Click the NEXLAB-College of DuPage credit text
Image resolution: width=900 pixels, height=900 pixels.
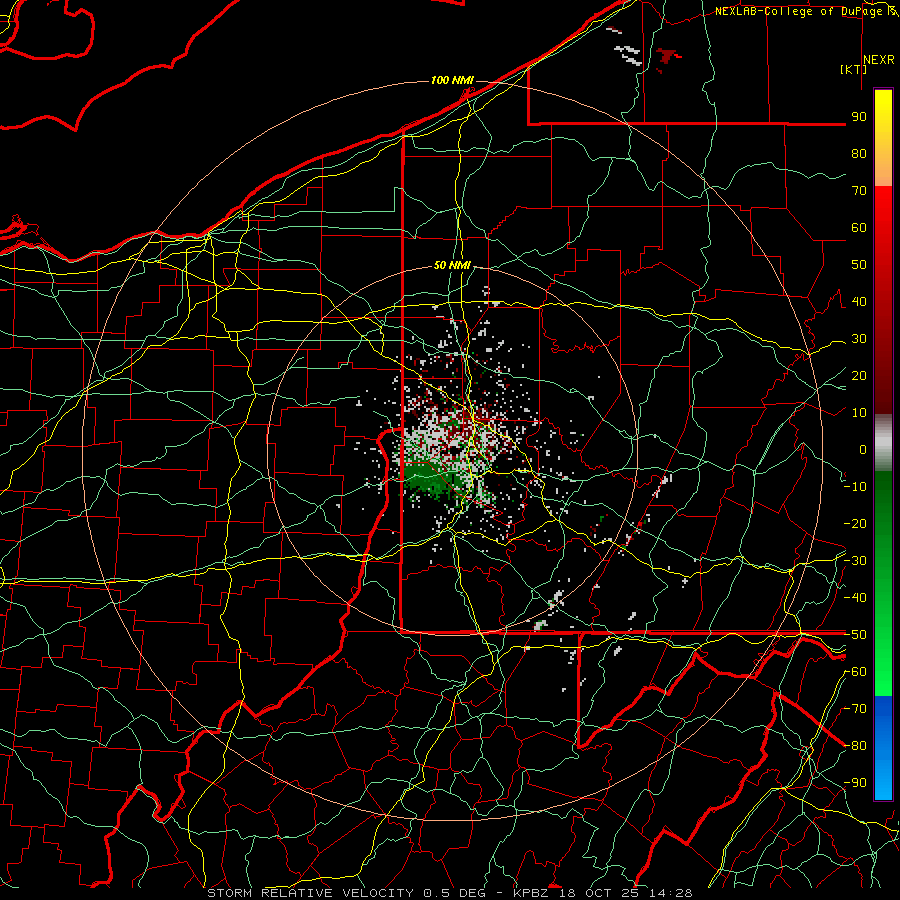[800, 11]
